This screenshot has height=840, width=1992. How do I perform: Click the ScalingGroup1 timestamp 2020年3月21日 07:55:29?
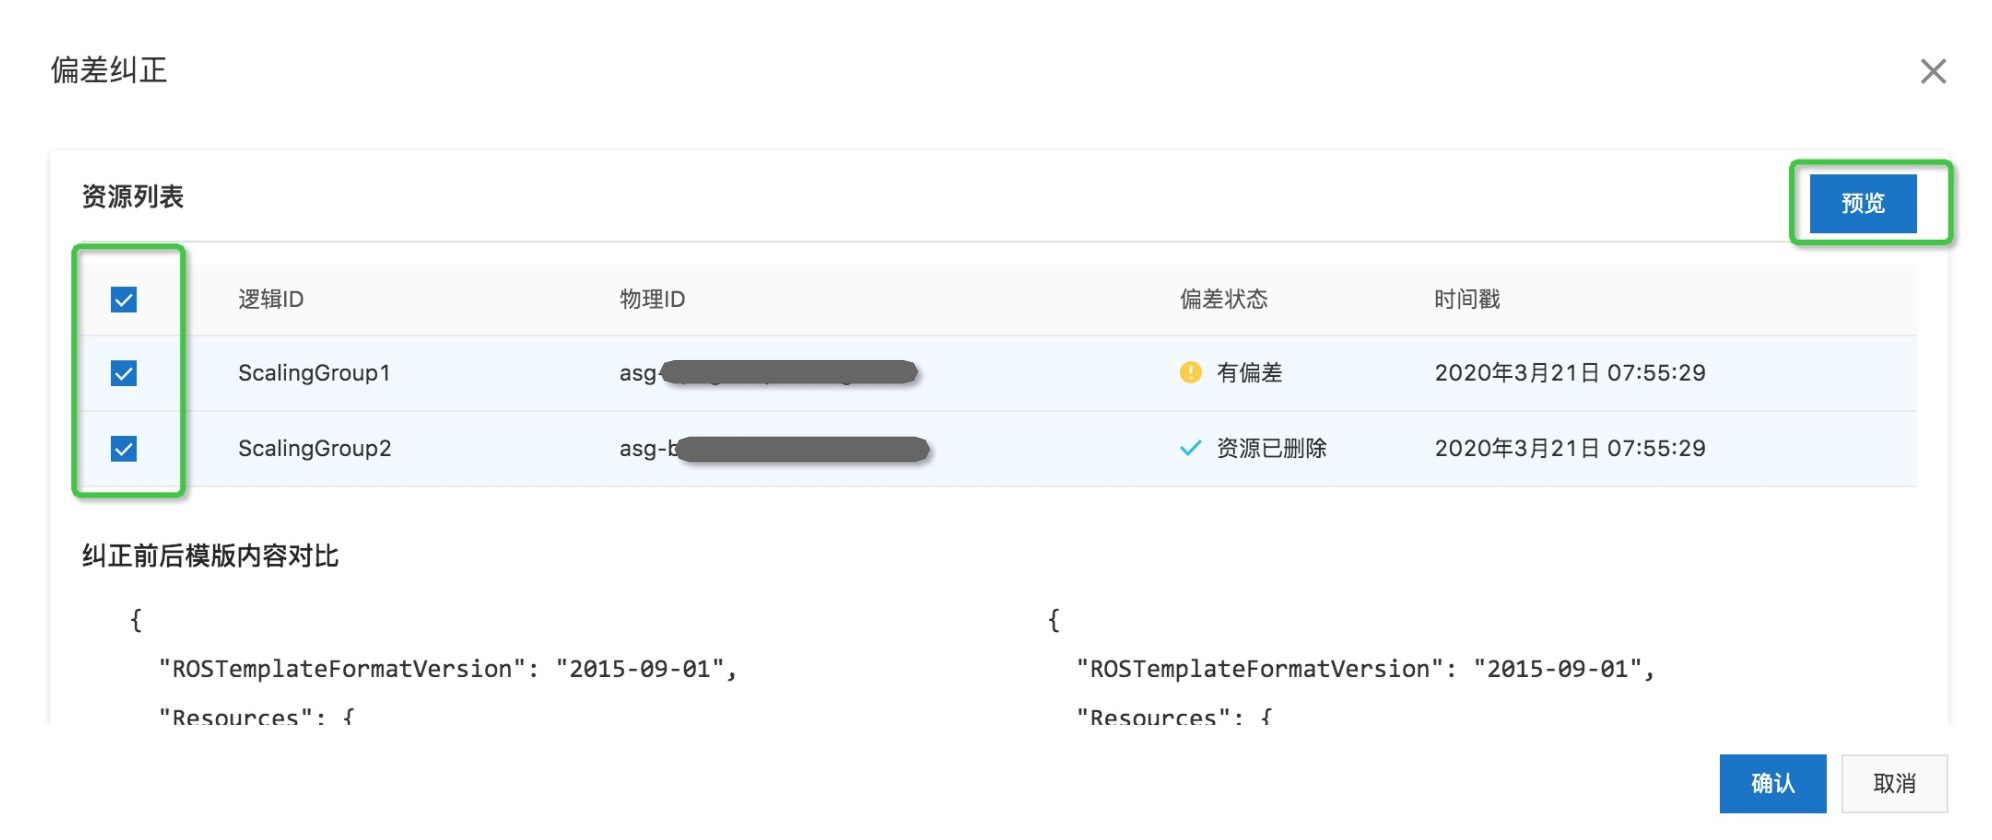(x=1570, y=373)
